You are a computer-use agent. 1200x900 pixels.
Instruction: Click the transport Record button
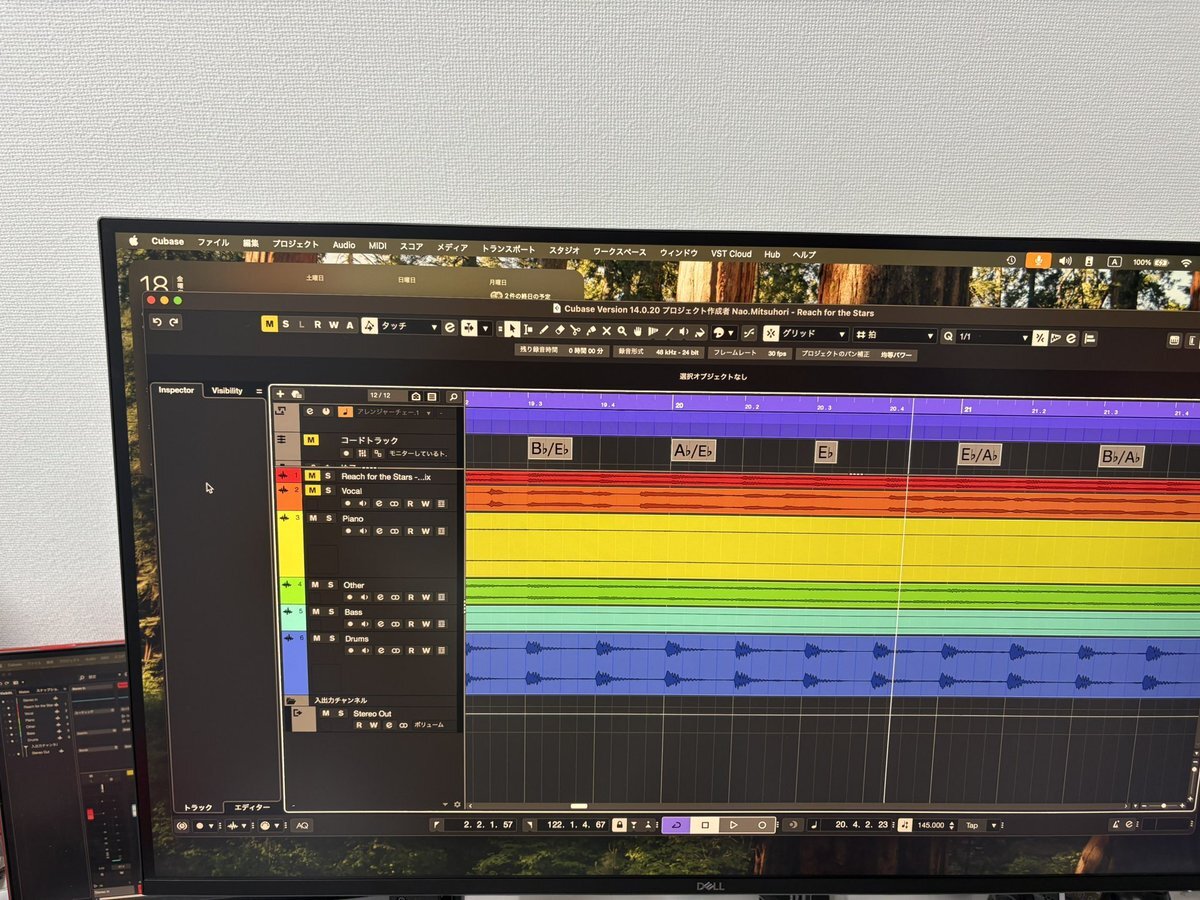coord(762,825)
